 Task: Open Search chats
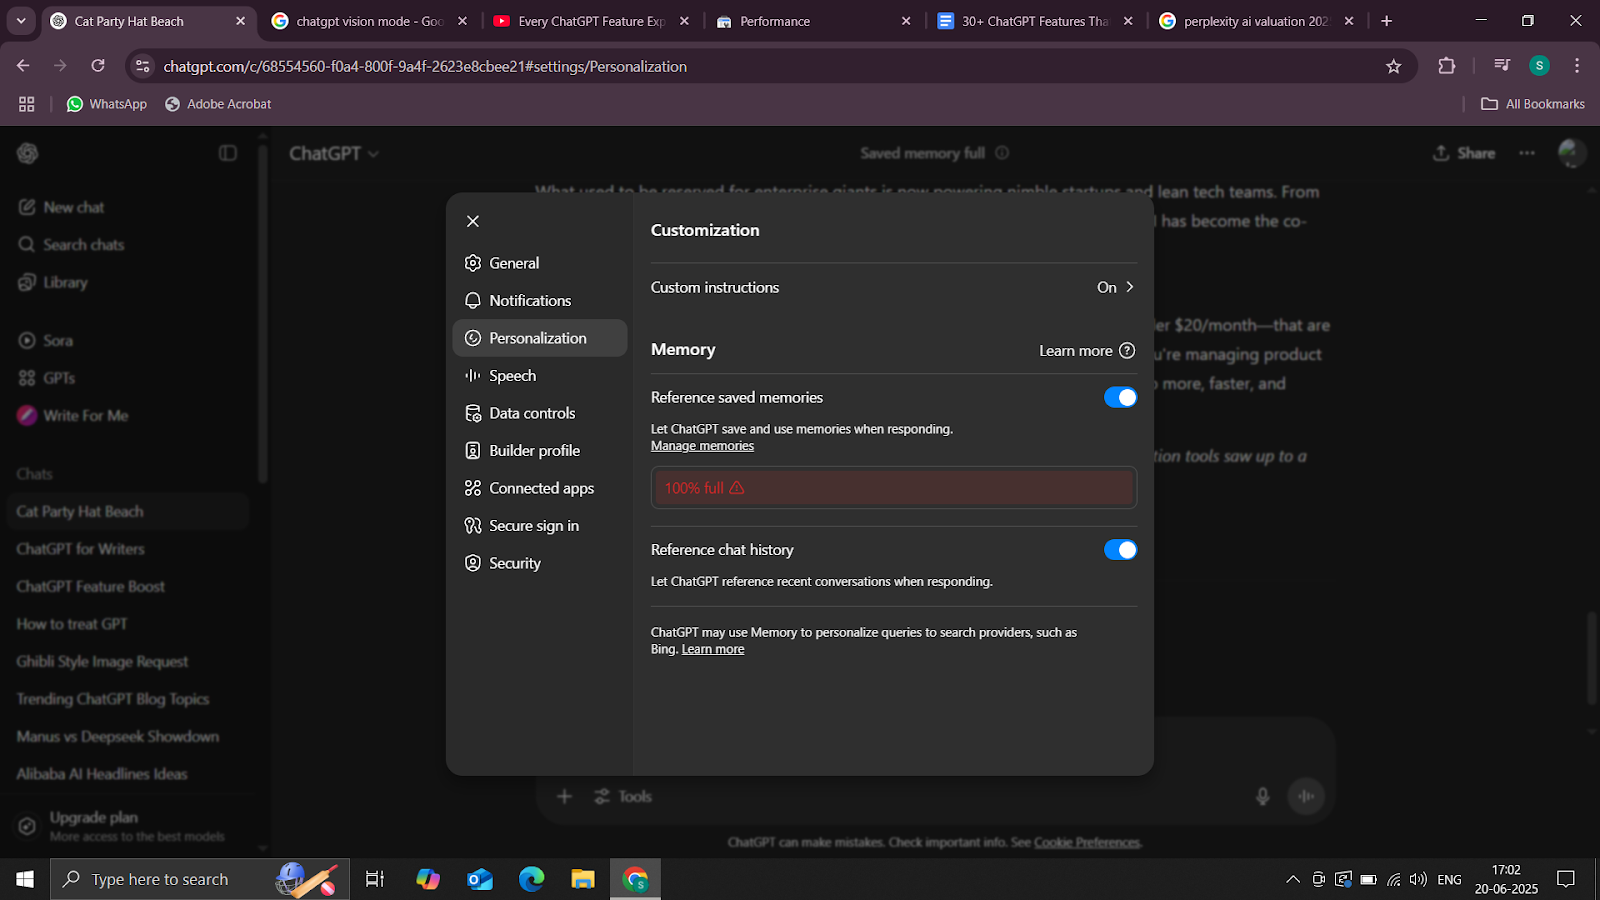(72, 245)
